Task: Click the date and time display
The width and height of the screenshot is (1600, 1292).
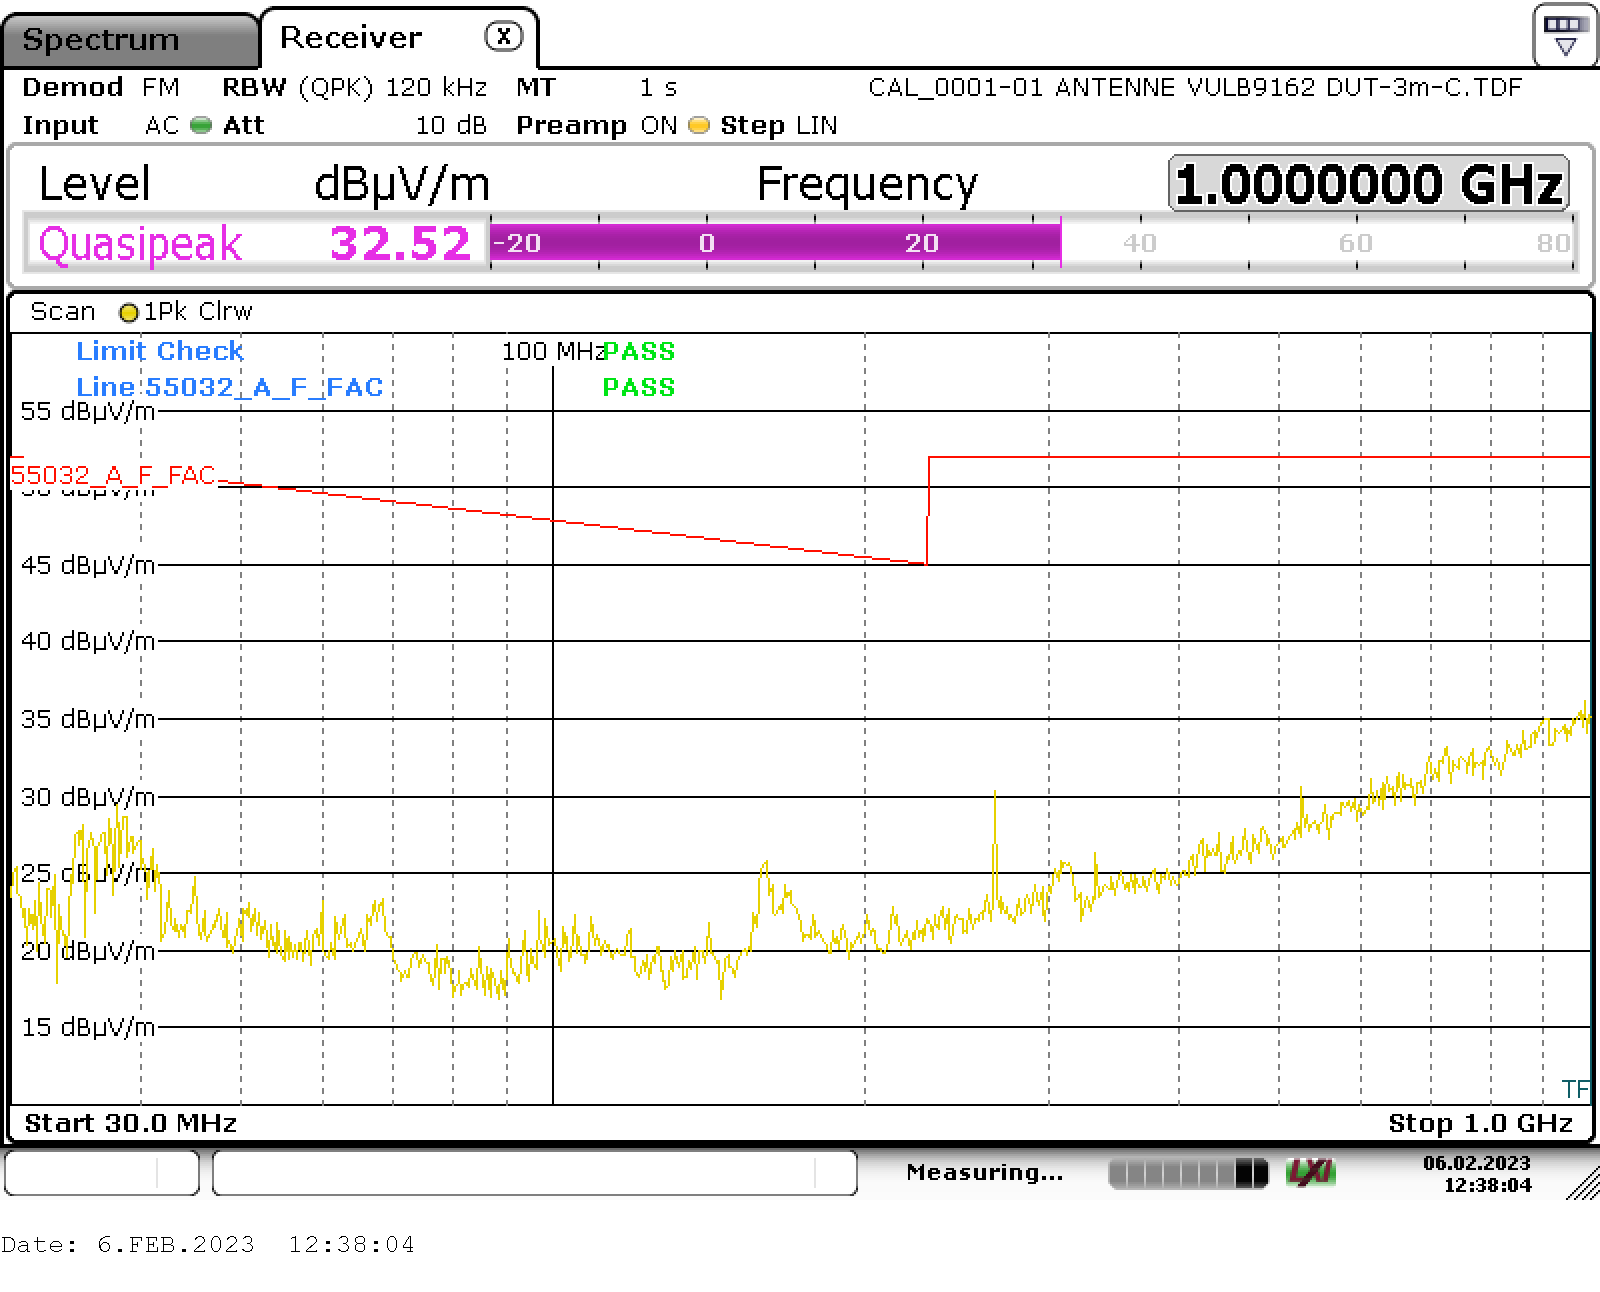Action: pos(1477,1174)
